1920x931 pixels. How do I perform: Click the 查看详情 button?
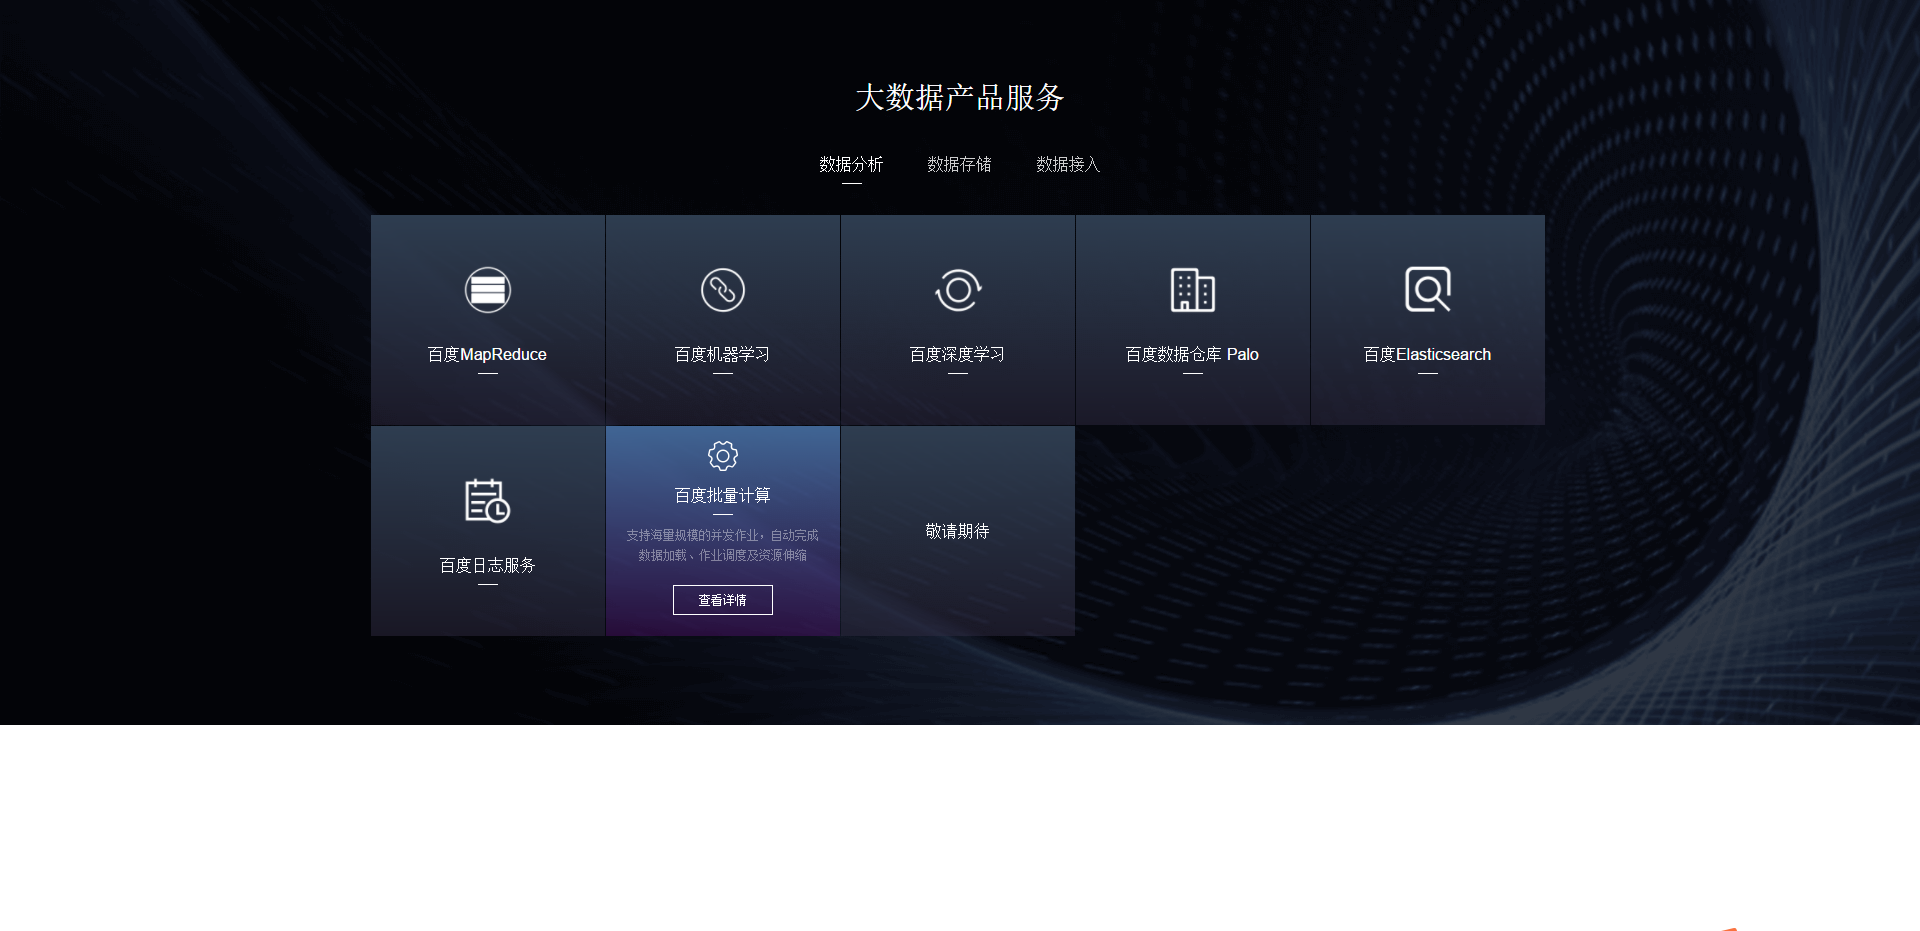pyautogui.click(x=723, y=600)
